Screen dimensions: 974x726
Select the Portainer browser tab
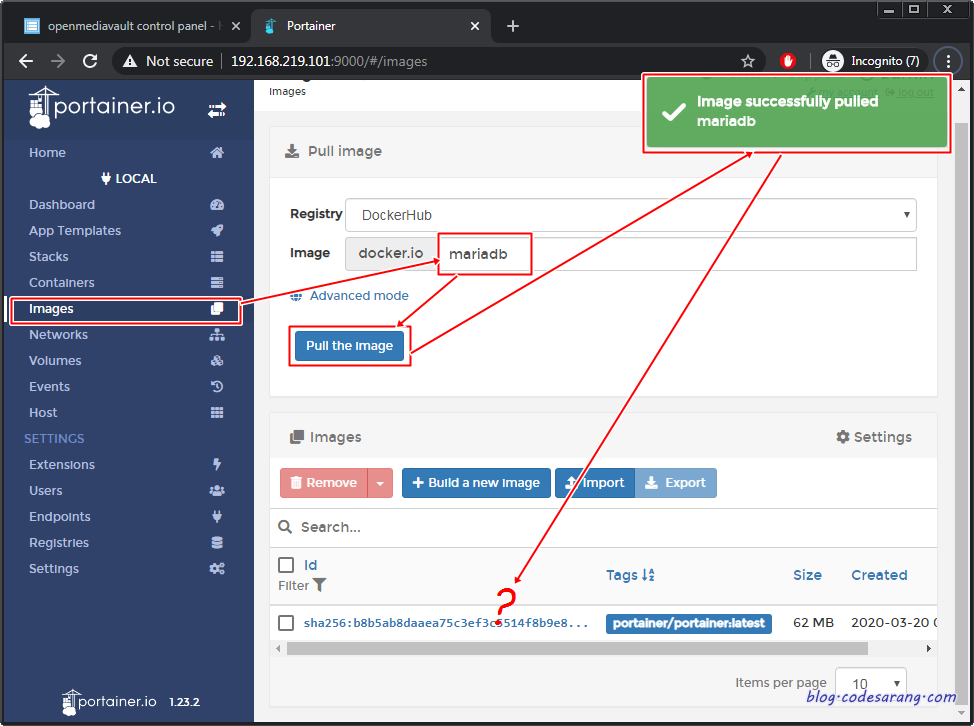coord(370,26)
